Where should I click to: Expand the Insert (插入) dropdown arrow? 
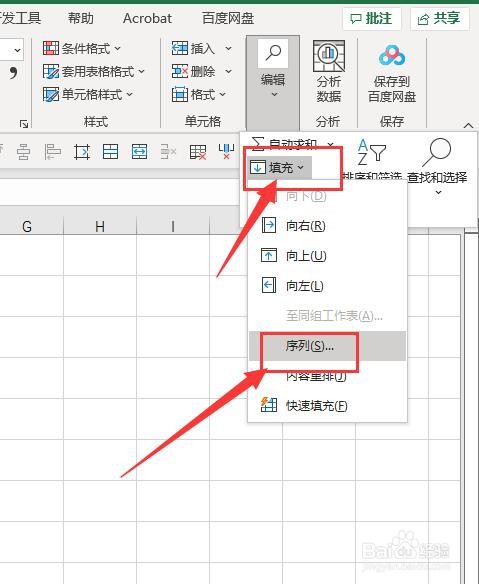(x=228, y=48)
